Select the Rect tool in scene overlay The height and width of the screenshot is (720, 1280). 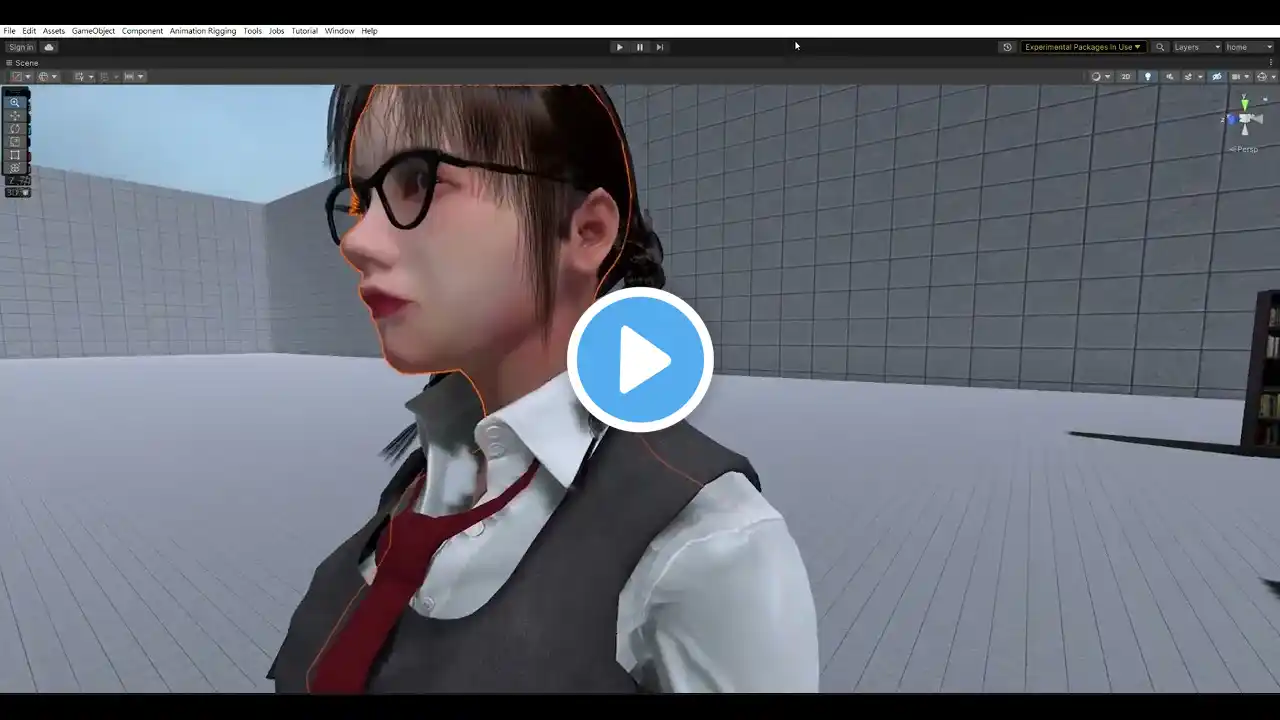(x=15, y=154)
